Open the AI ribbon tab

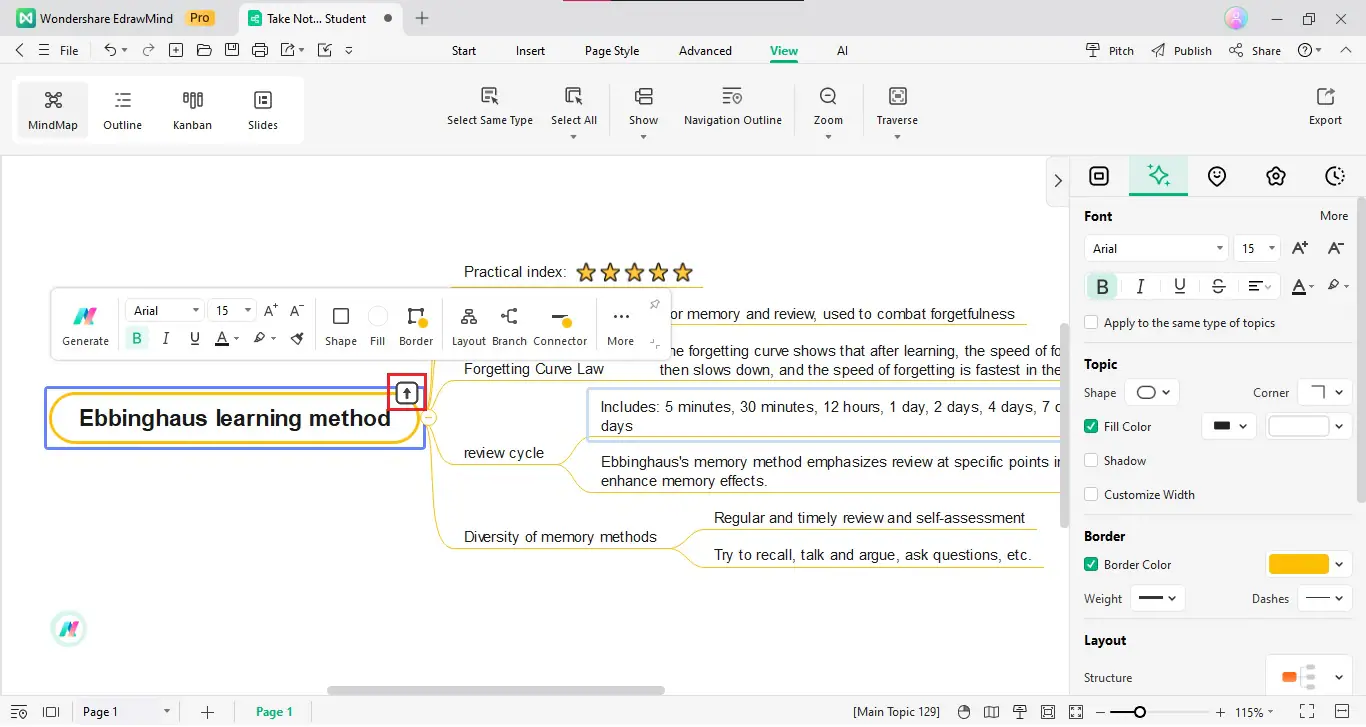pyautogui.click(x=842, y=51)
